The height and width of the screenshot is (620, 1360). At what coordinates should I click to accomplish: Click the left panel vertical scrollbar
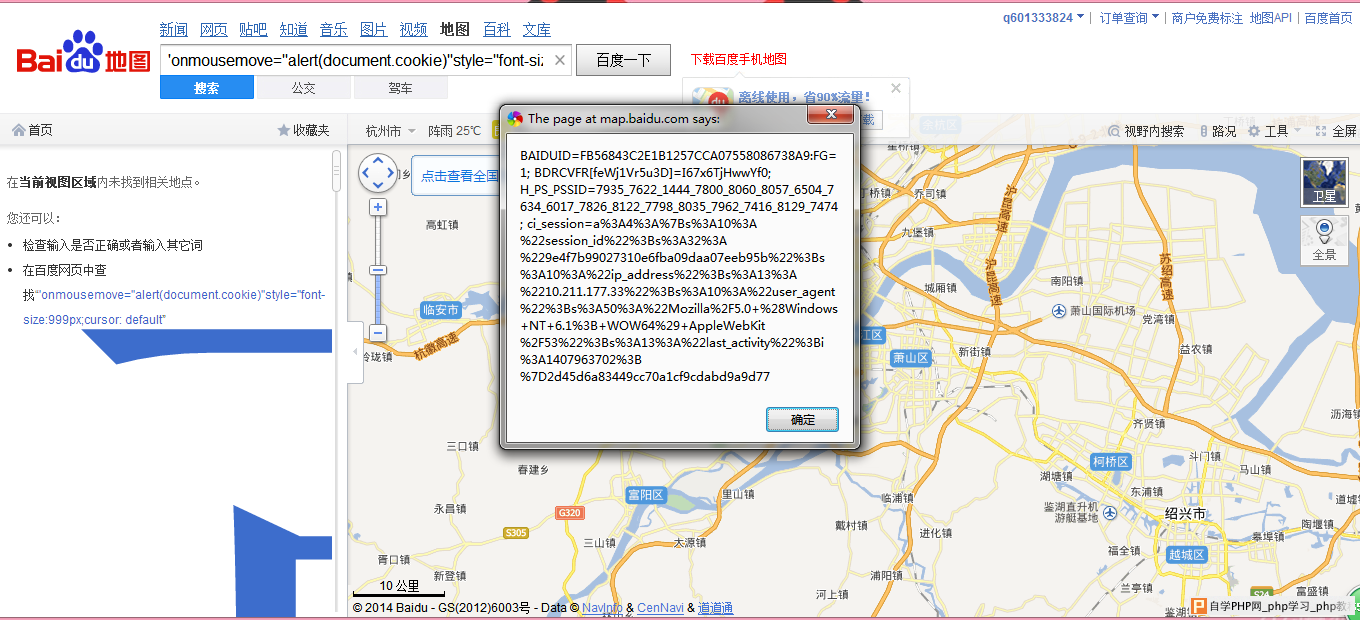336,171
